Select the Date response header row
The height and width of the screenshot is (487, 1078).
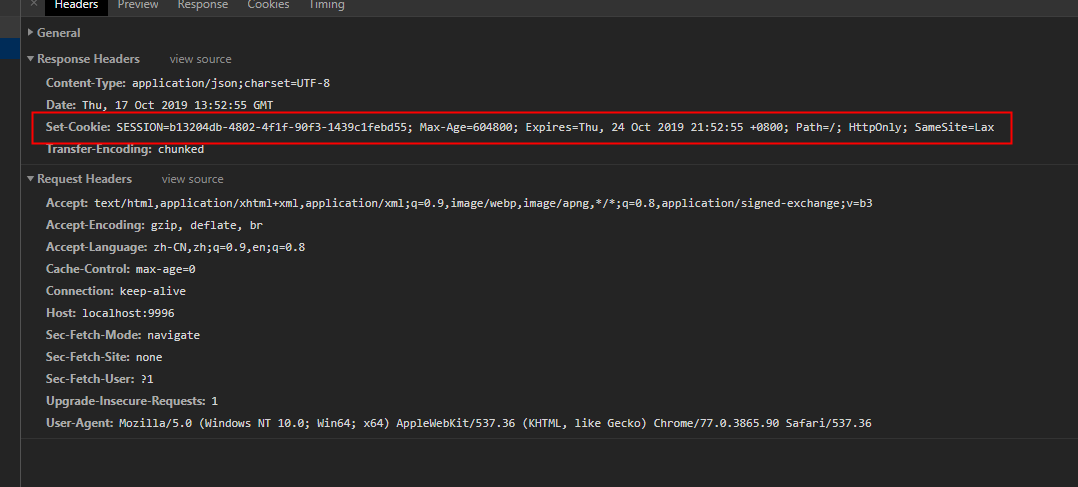pyautogui.click(x=159, y=105)
